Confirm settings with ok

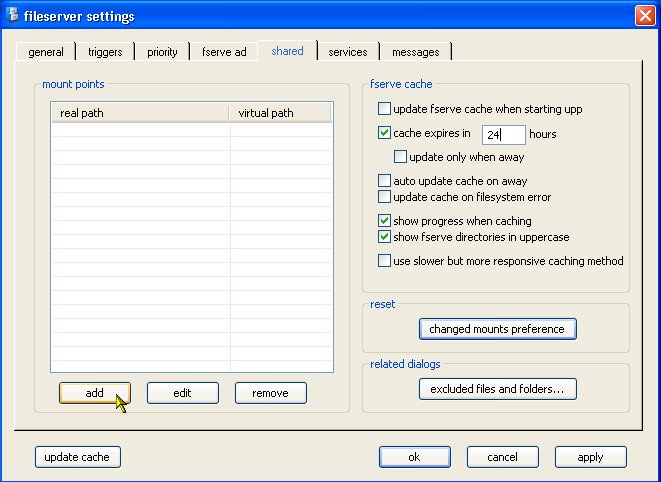tap(414, 457)
